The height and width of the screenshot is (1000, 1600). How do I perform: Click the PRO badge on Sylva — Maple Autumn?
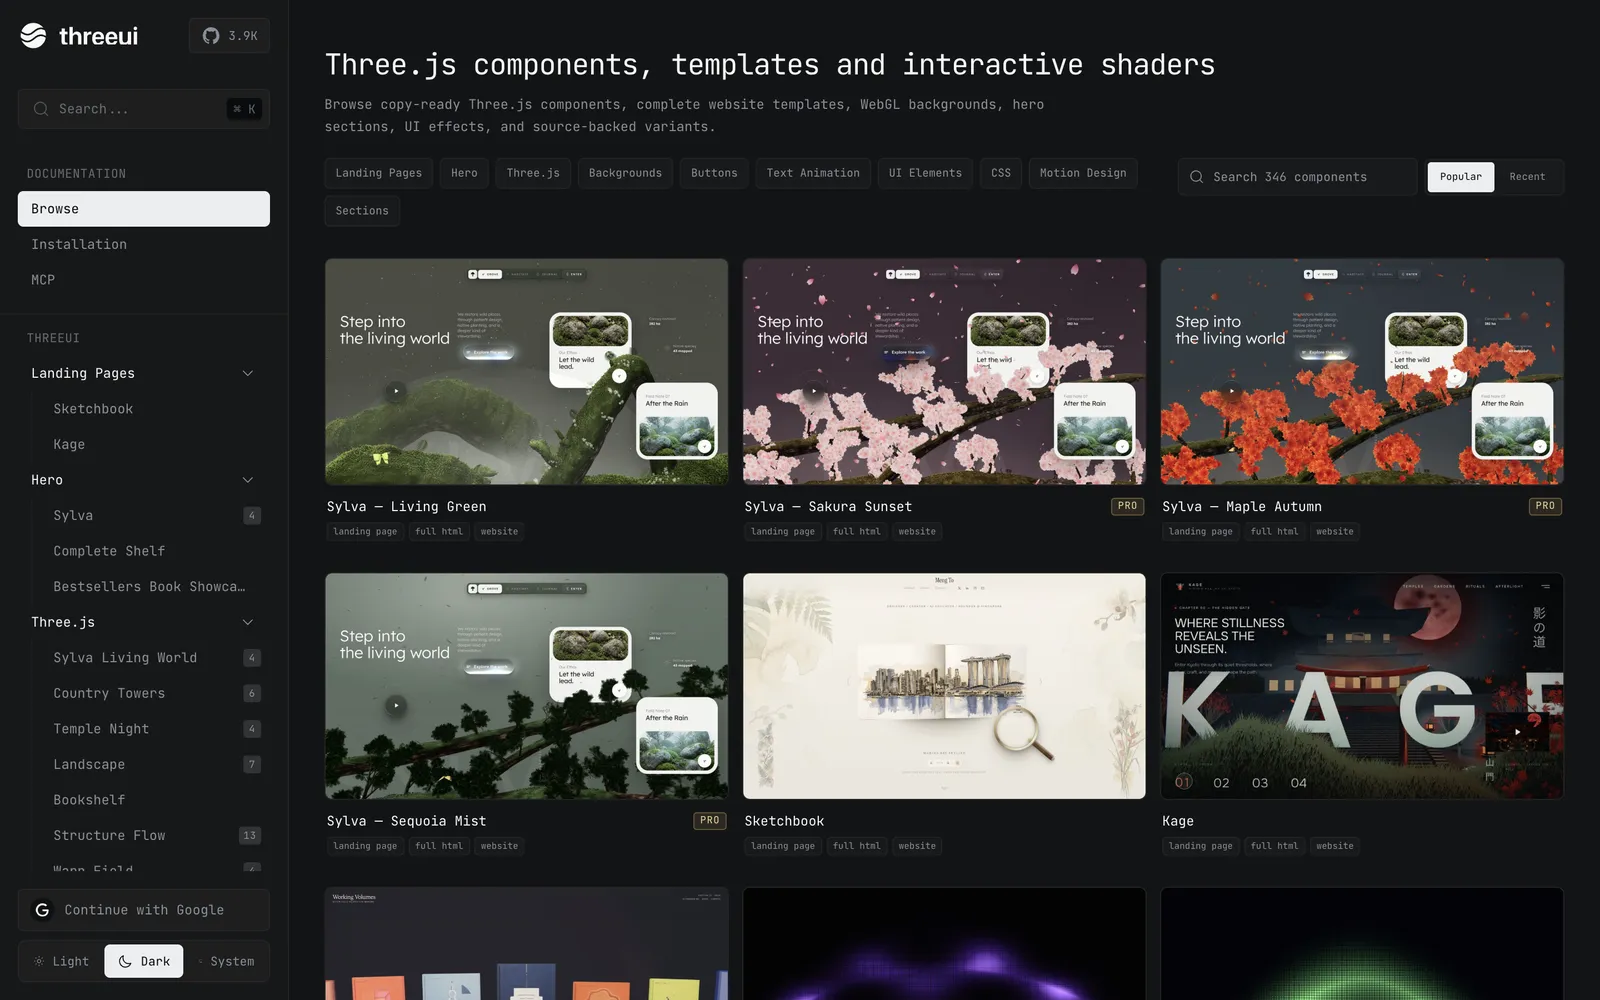pos(1545,506)
